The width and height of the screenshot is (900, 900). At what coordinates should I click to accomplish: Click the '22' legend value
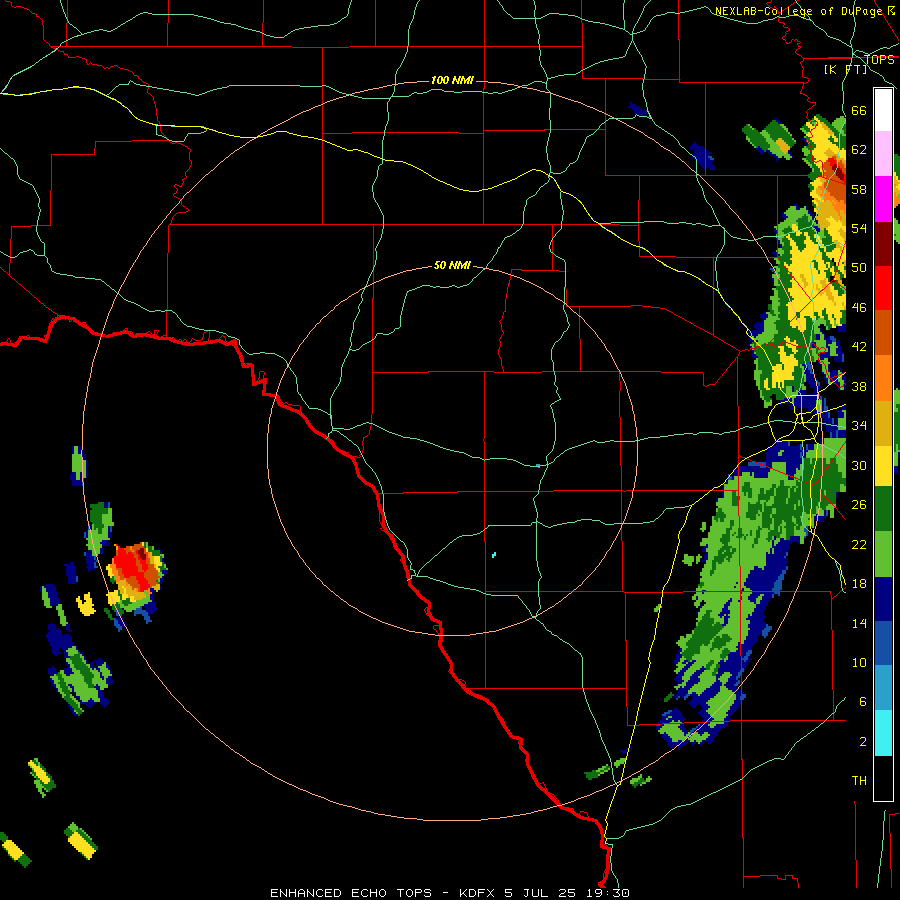click(x=859, y=544)
